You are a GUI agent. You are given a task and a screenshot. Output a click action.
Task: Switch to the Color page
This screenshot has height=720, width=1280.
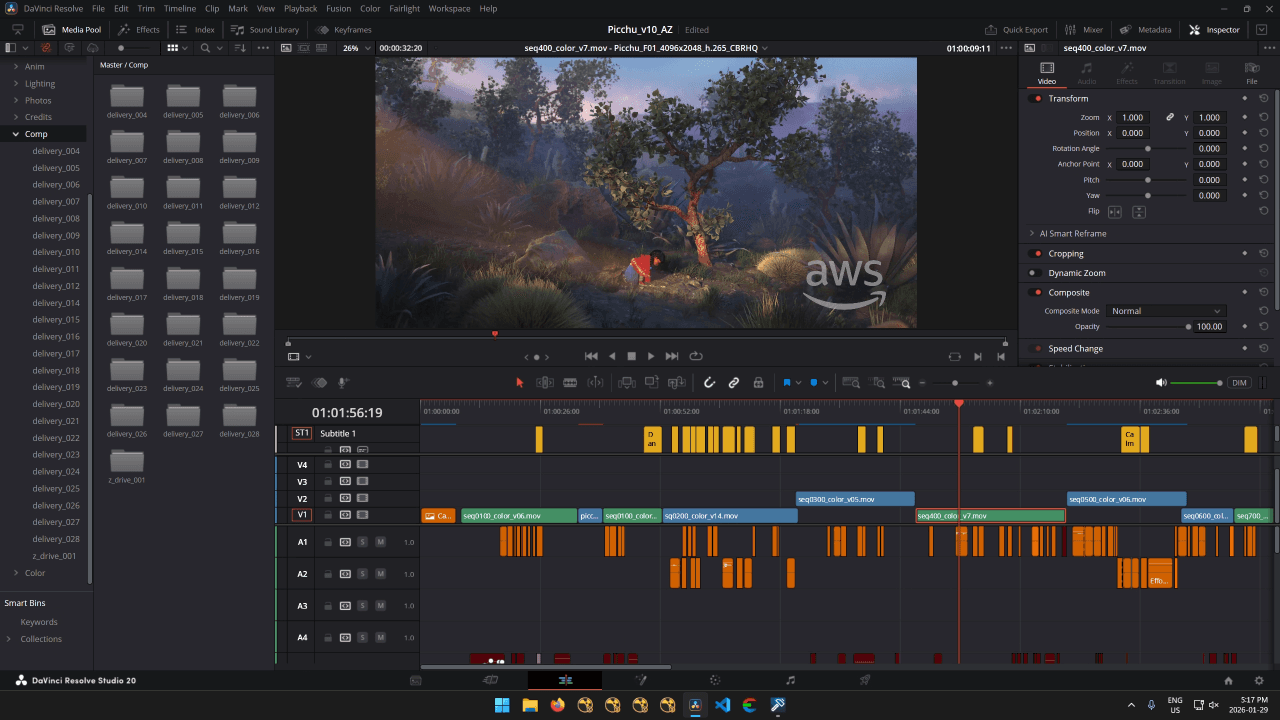[x=714, y=679]
